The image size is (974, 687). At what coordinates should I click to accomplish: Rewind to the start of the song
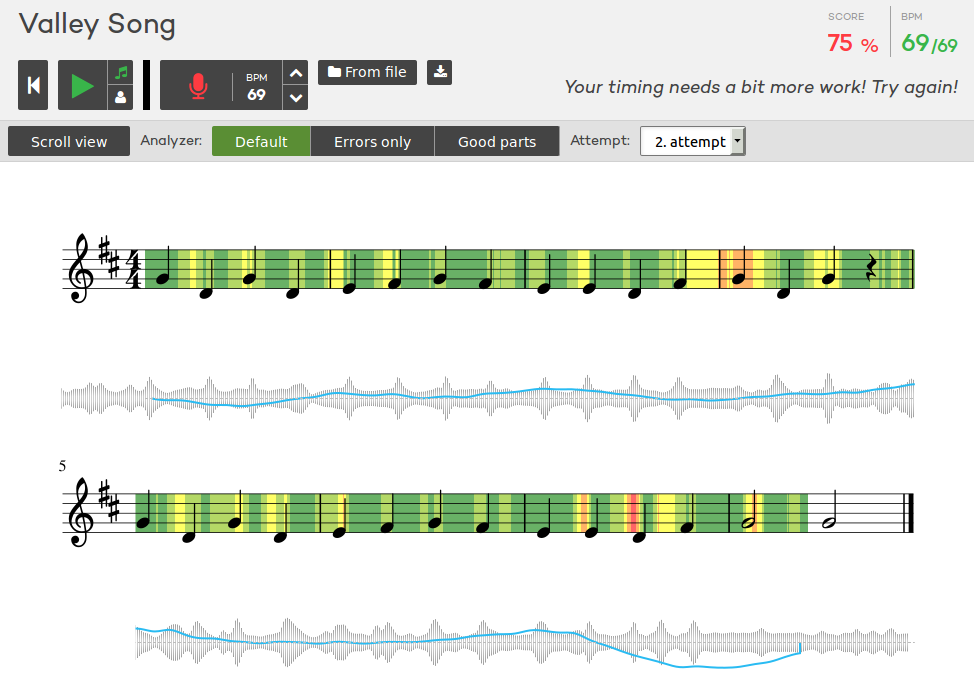[x=33, y=85]
